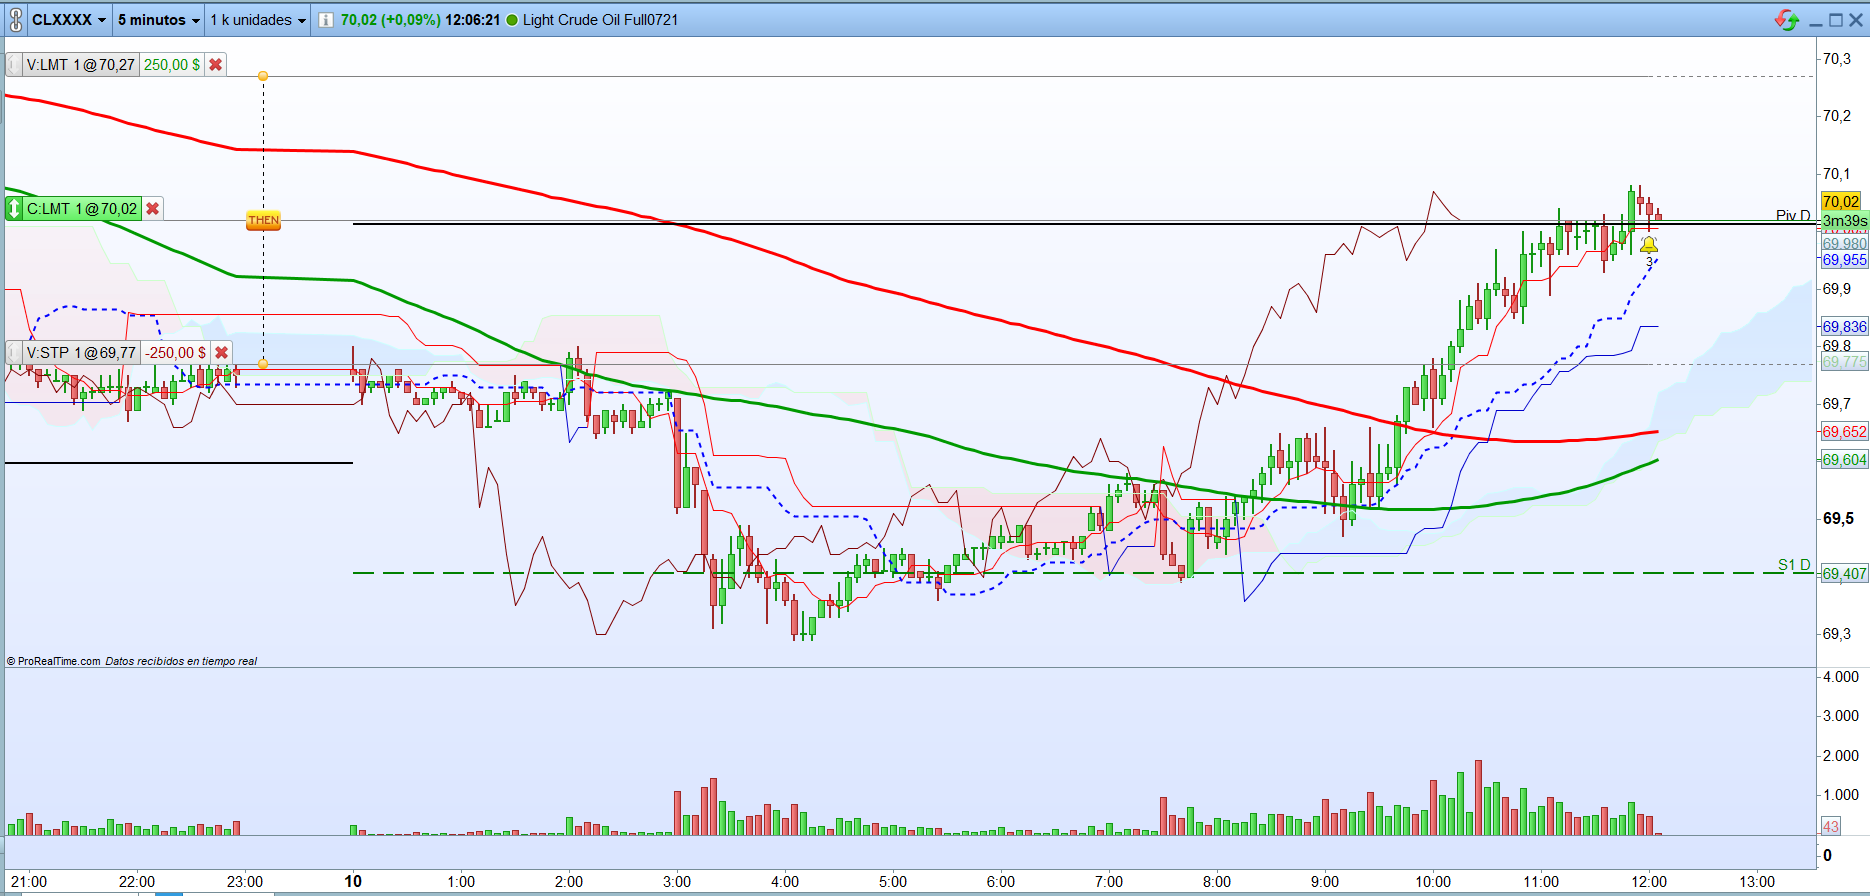1870x896 pixels.
Task: Click the instrument info icon
Action: coord(326,20)
